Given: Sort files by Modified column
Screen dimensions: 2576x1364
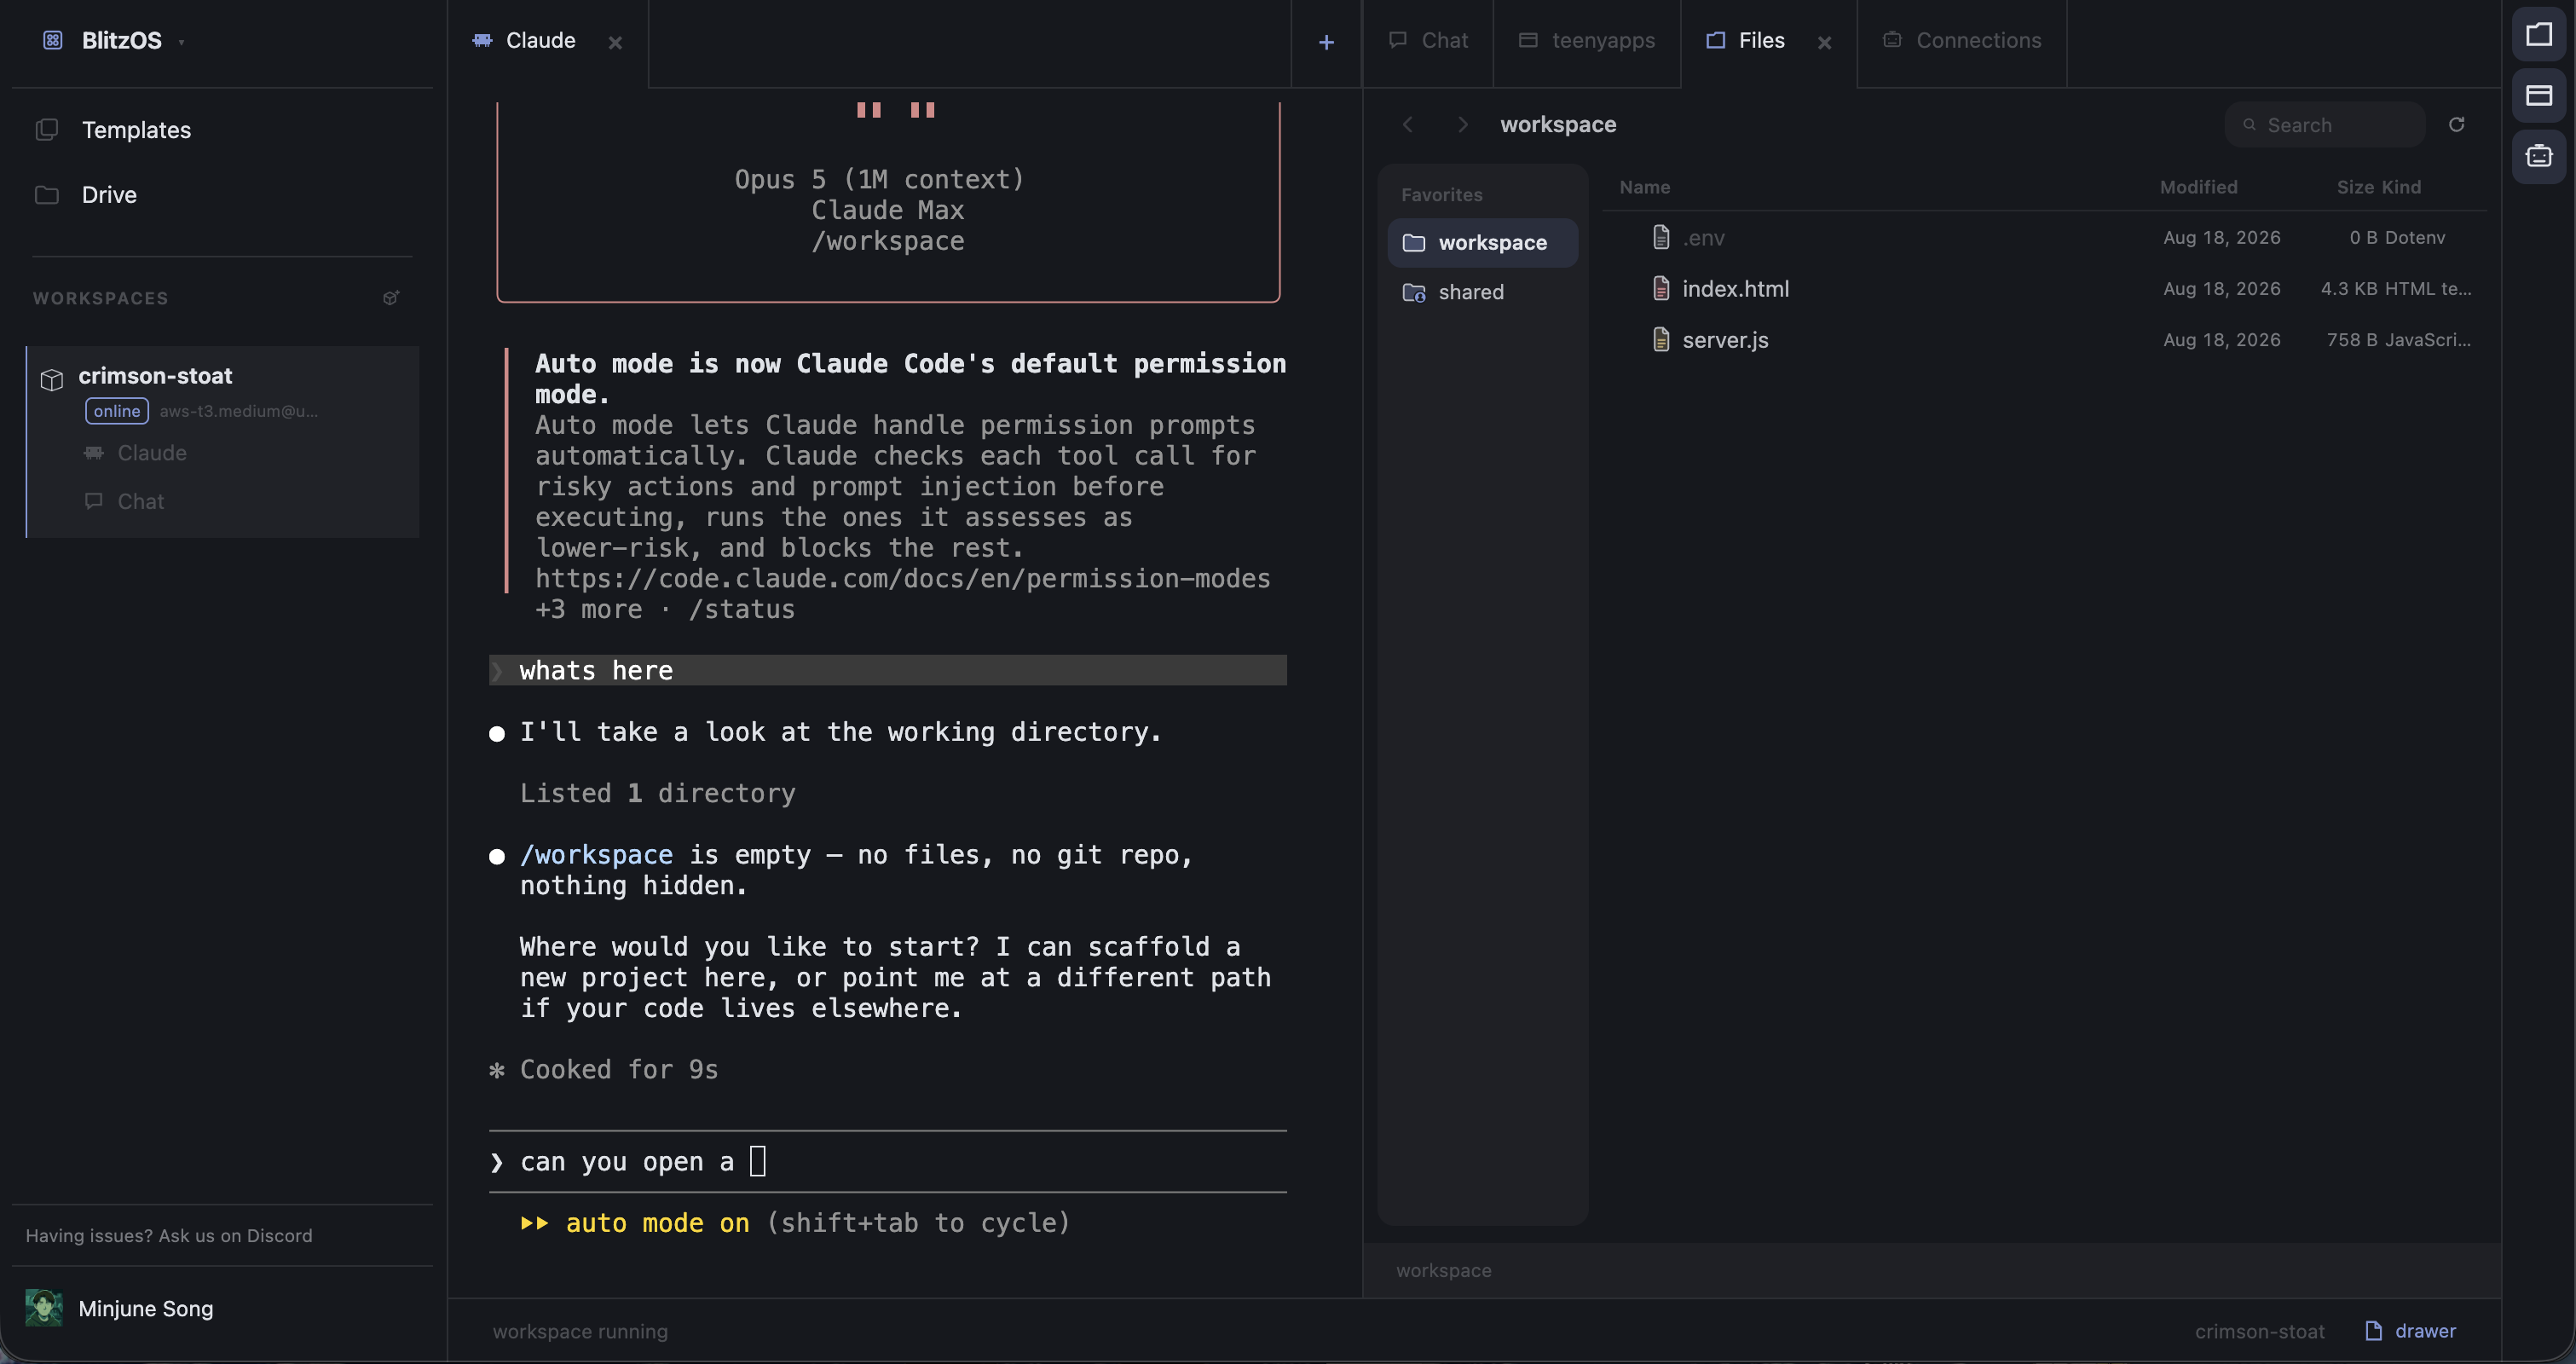Looking at the screenshot, I should coord(2198,187).
